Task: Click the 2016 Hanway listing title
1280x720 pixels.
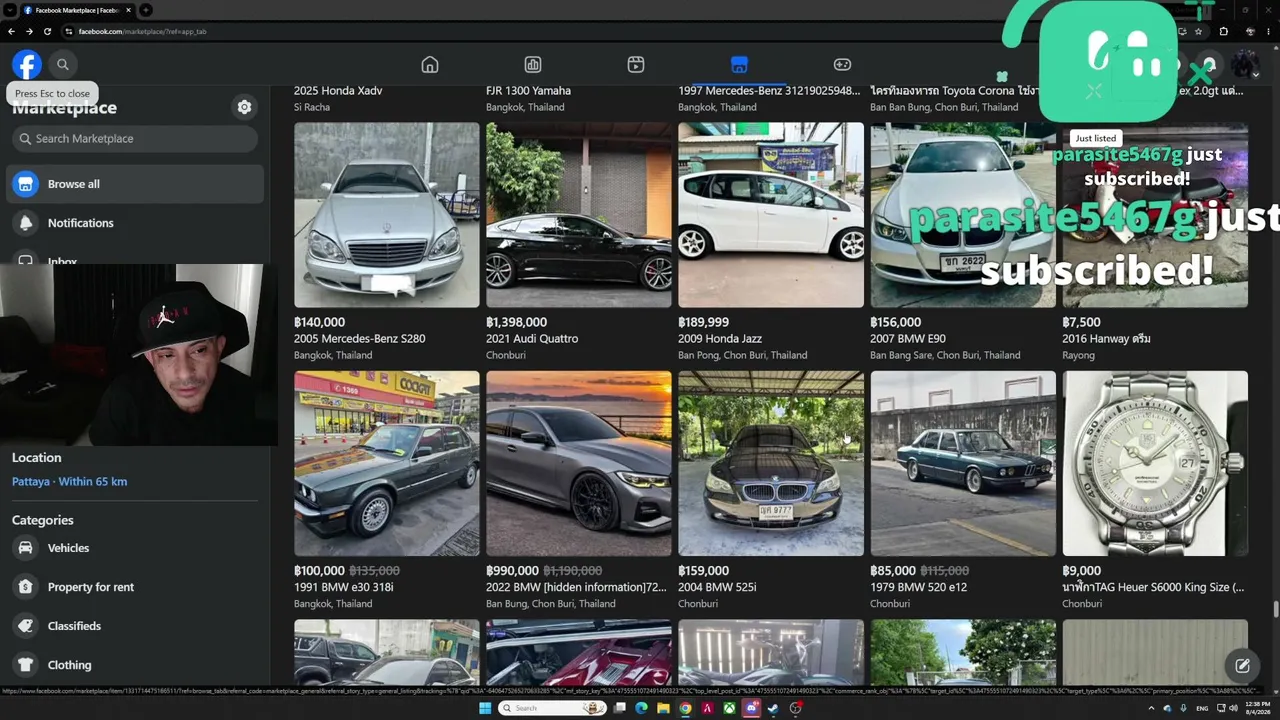Action: tap(1106, 338)
